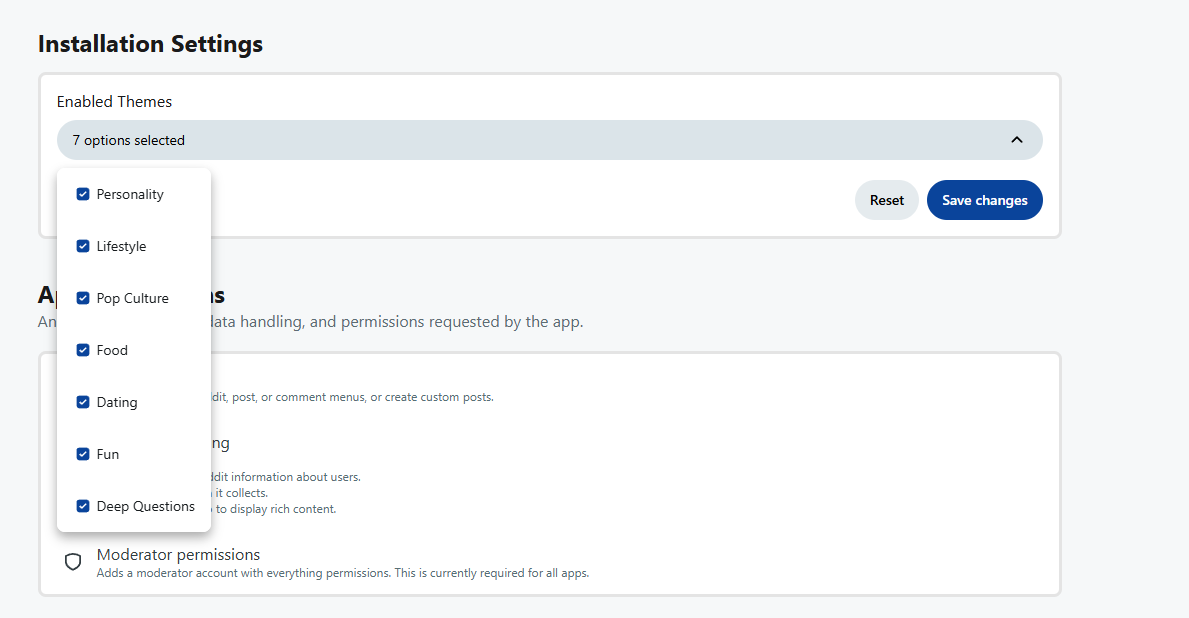Choose the "Personality" label text in the dropdown list
The width and height of the screenshot is (1189, 618).
pos(130,194)
